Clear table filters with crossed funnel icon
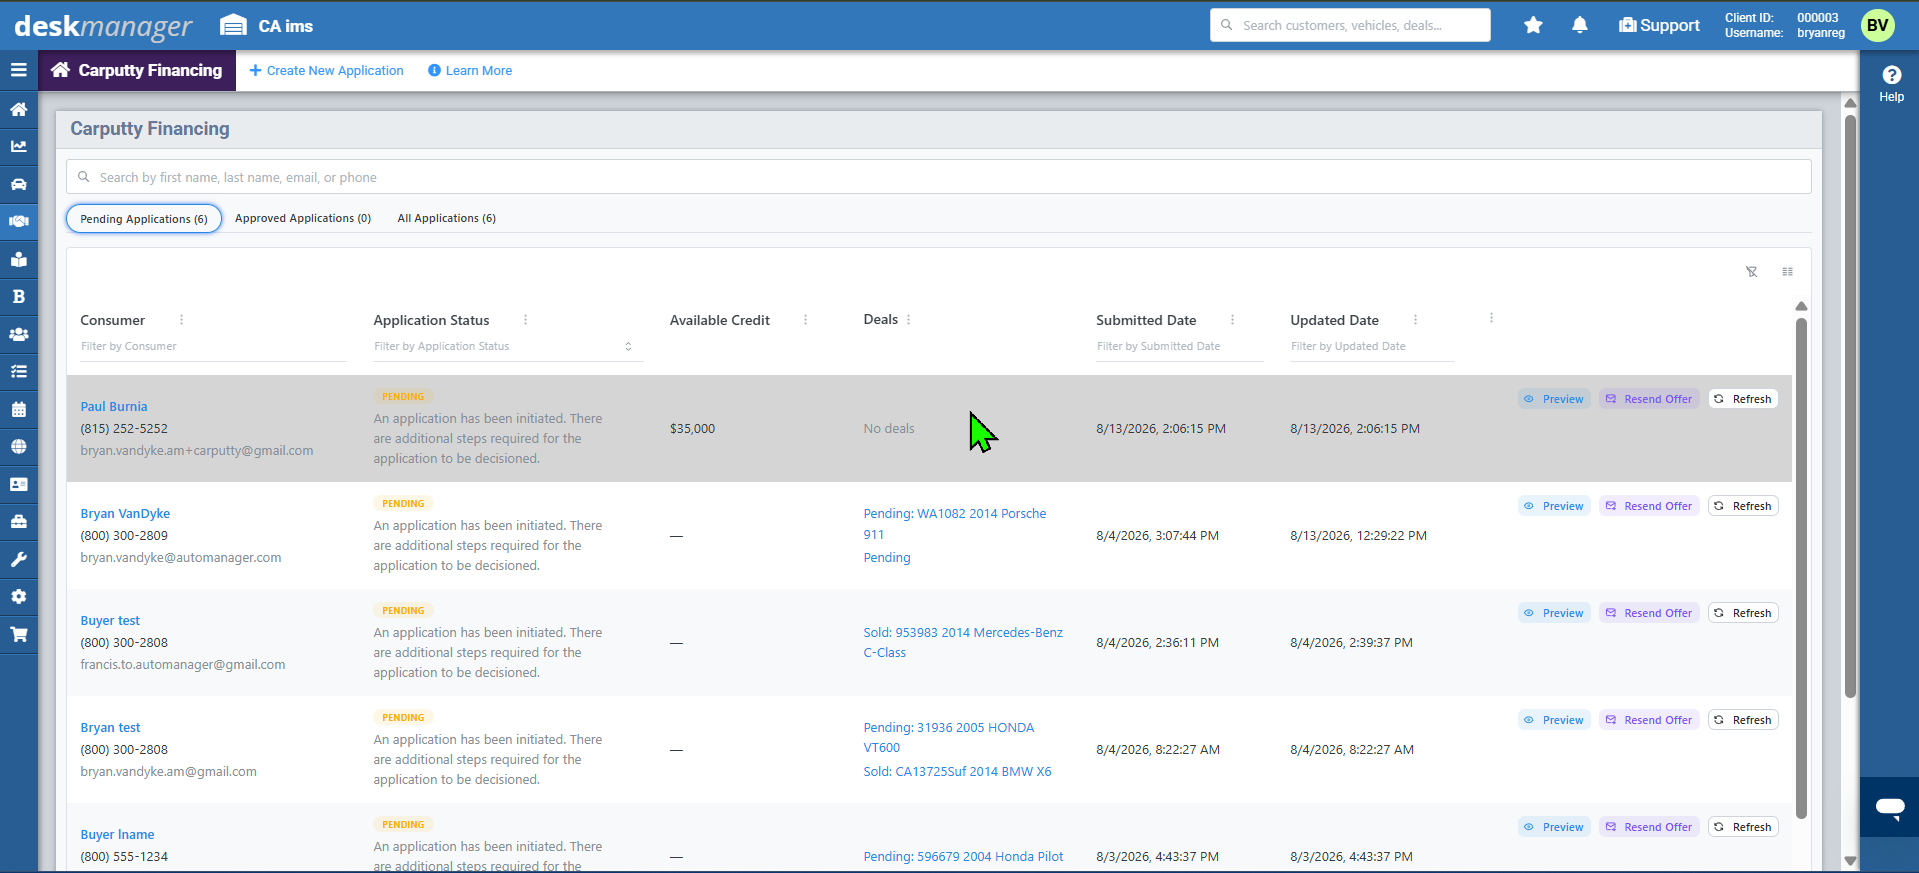This screenshot has height=873, width=1919. [1752, 272]
